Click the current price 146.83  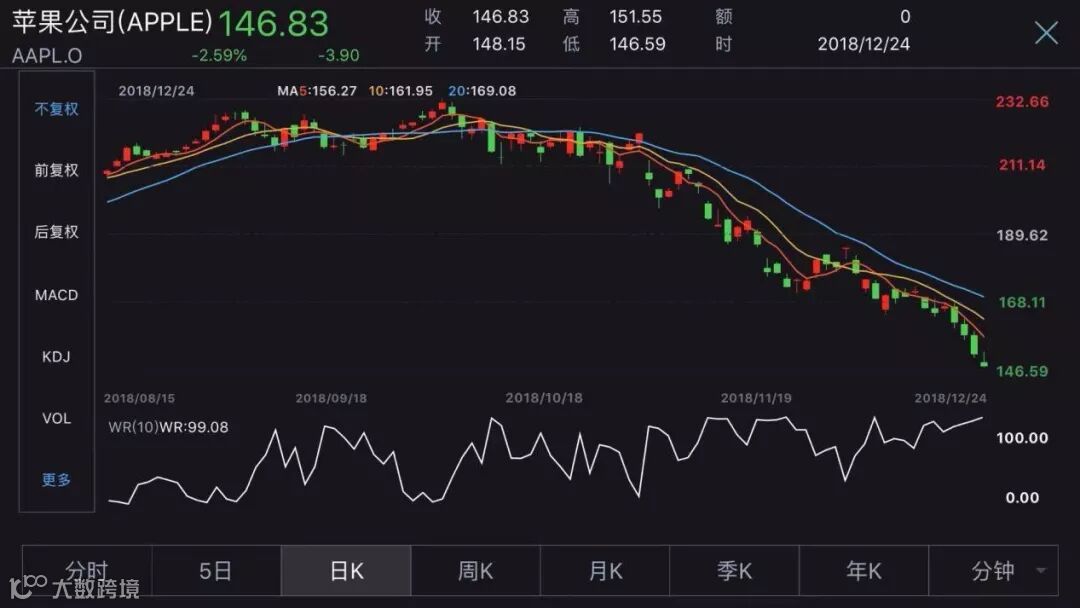pyautogui.click(x=273, y=23)
